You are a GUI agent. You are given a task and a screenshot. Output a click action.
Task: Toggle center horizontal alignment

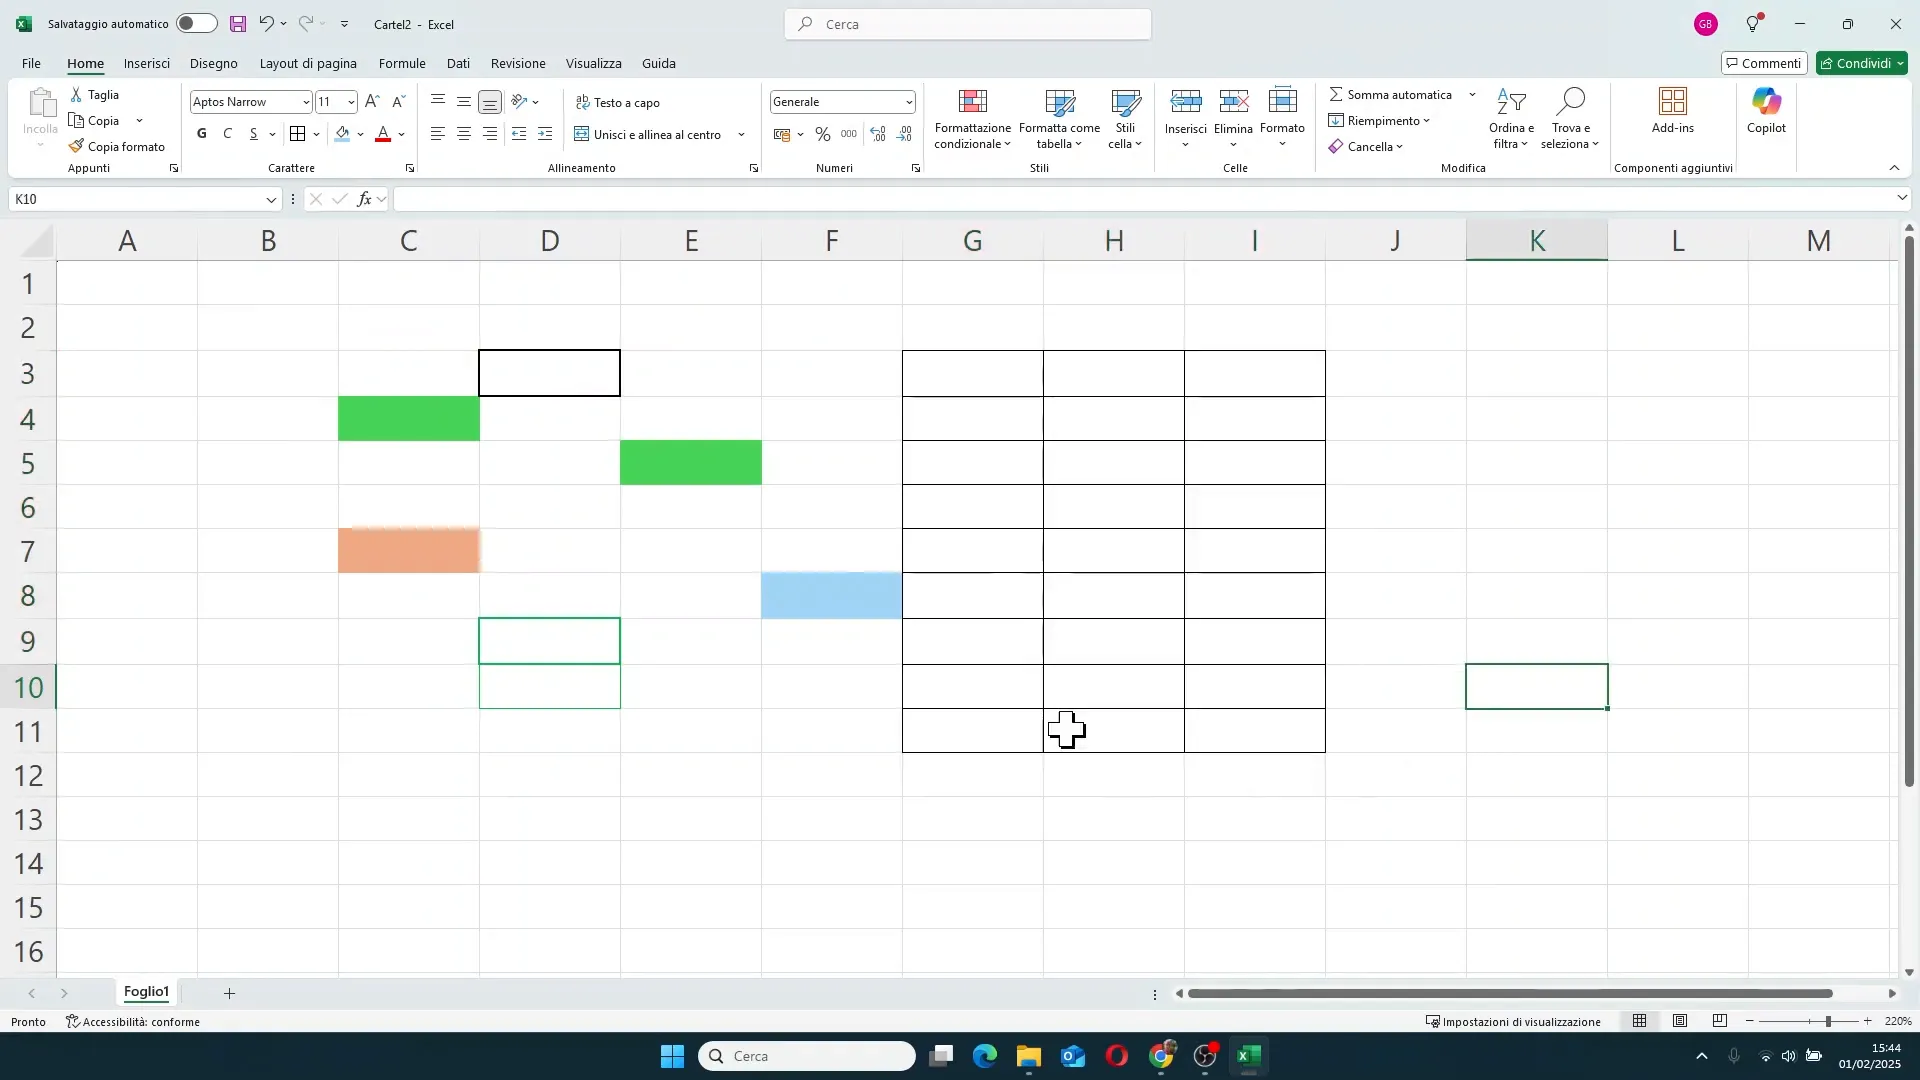pyautogui.click(x=464, y=134)
